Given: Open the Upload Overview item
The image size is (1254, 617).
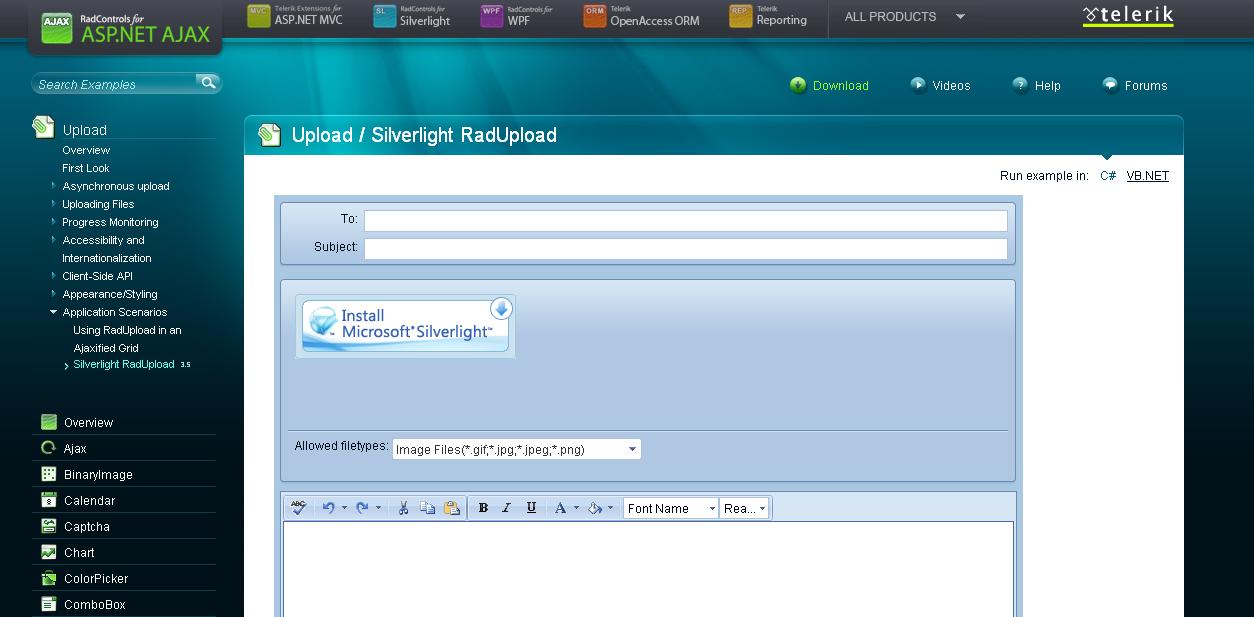Looking at the screenshot, I should click(x=86, y=150).
